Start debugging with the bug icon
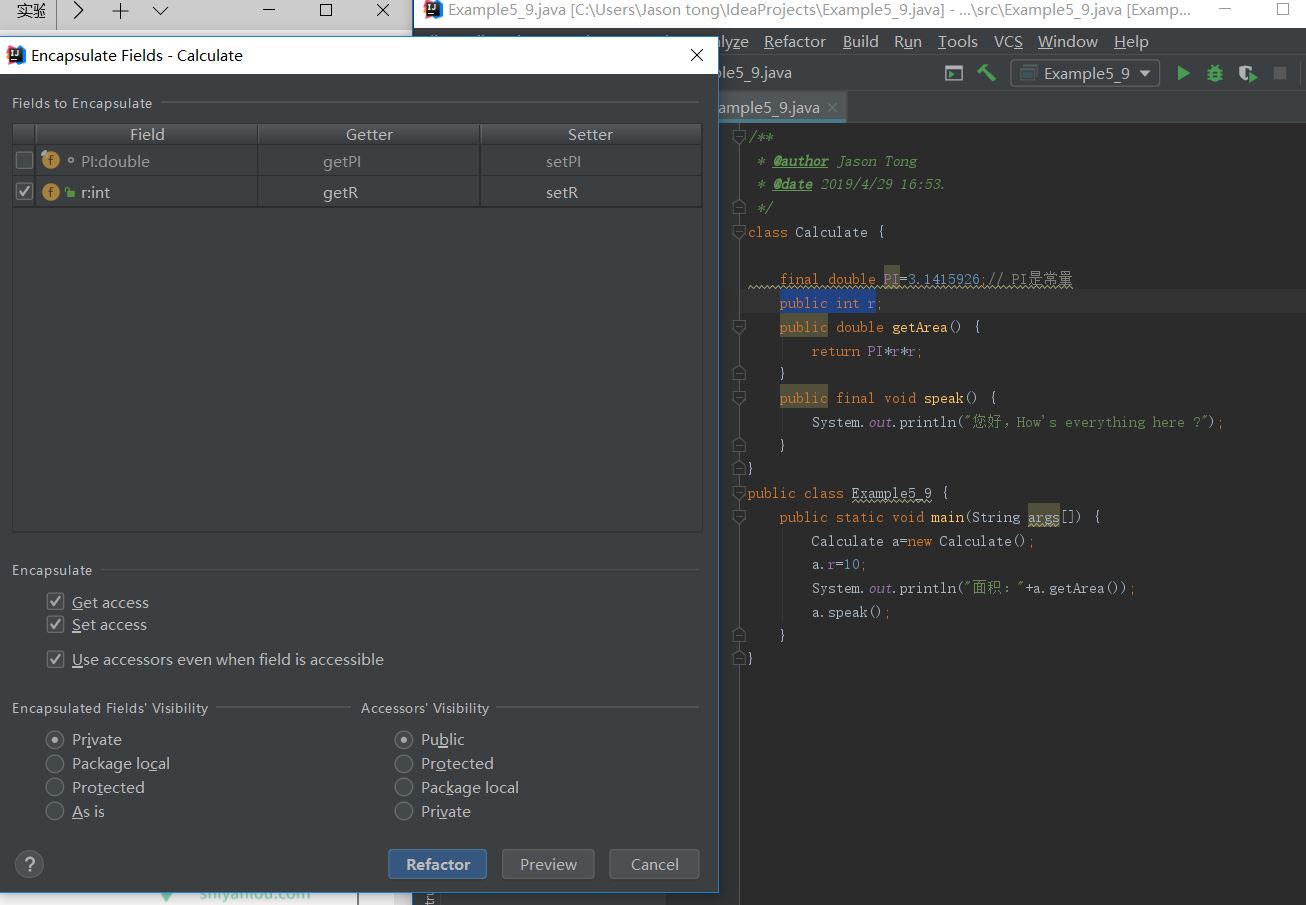 1215,73
